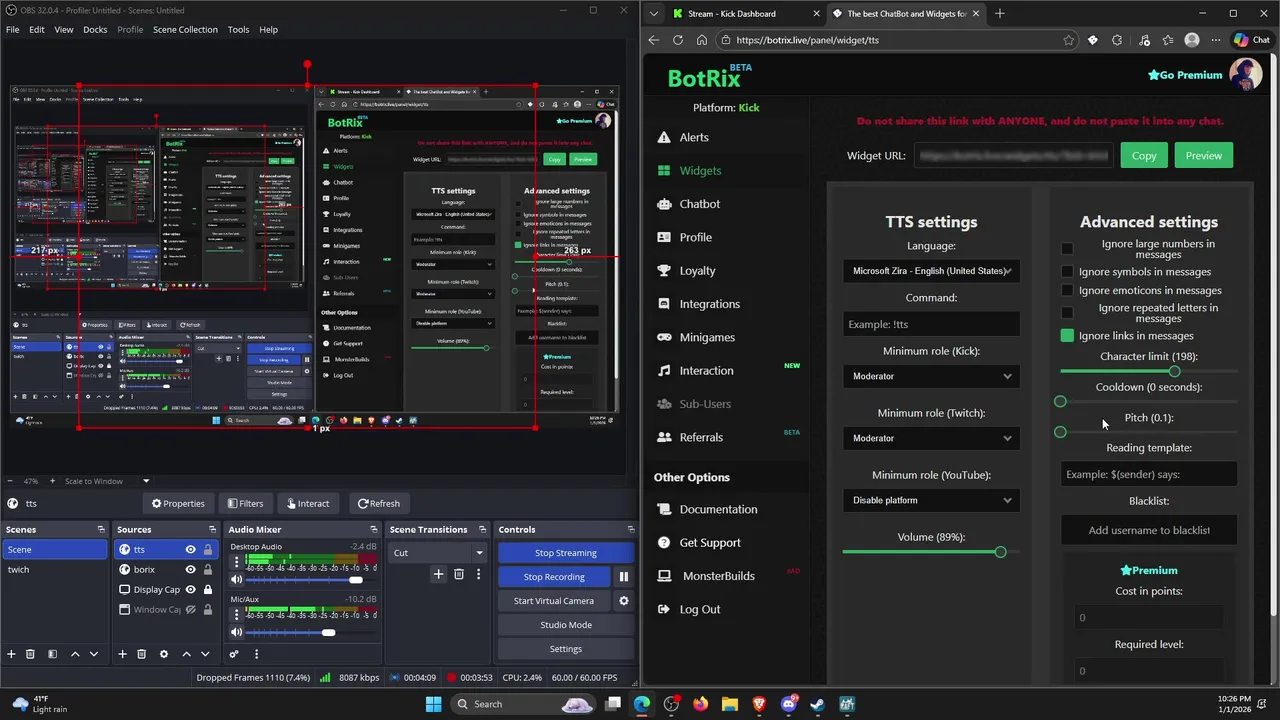The image size is (1280, 720).
Task: Pop out the Controls dock icon
Action: click(630, 529)
